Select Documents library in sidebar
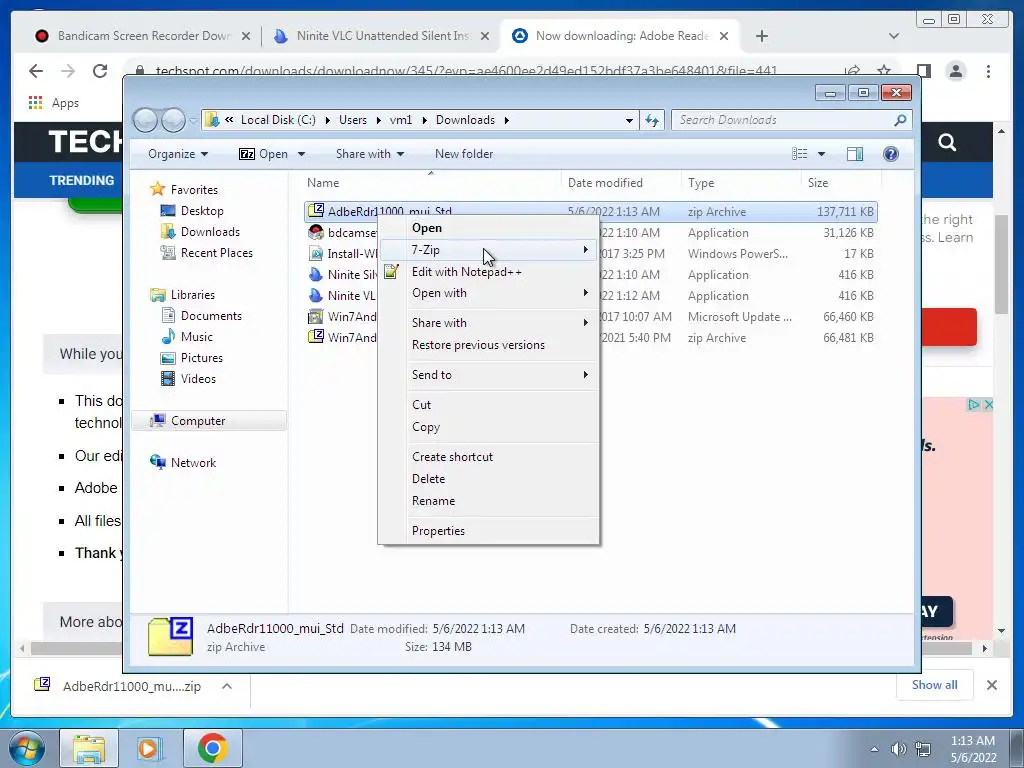 click(x=211, y=316)
